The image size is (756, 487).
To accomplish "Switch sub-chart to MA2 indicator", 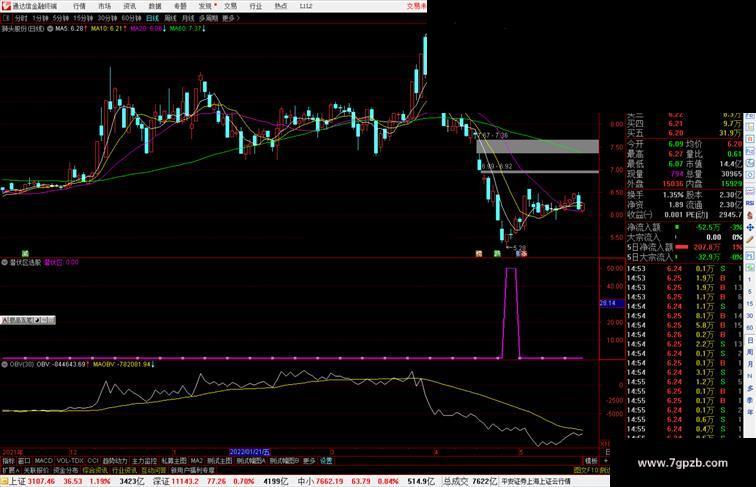I will pos(196,461).
